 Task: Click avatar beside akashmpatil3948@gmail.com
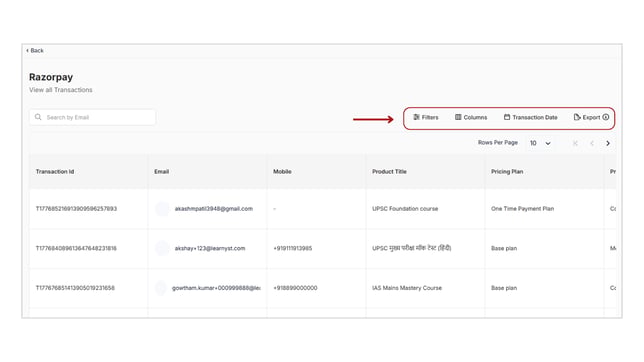coord(162,209)
